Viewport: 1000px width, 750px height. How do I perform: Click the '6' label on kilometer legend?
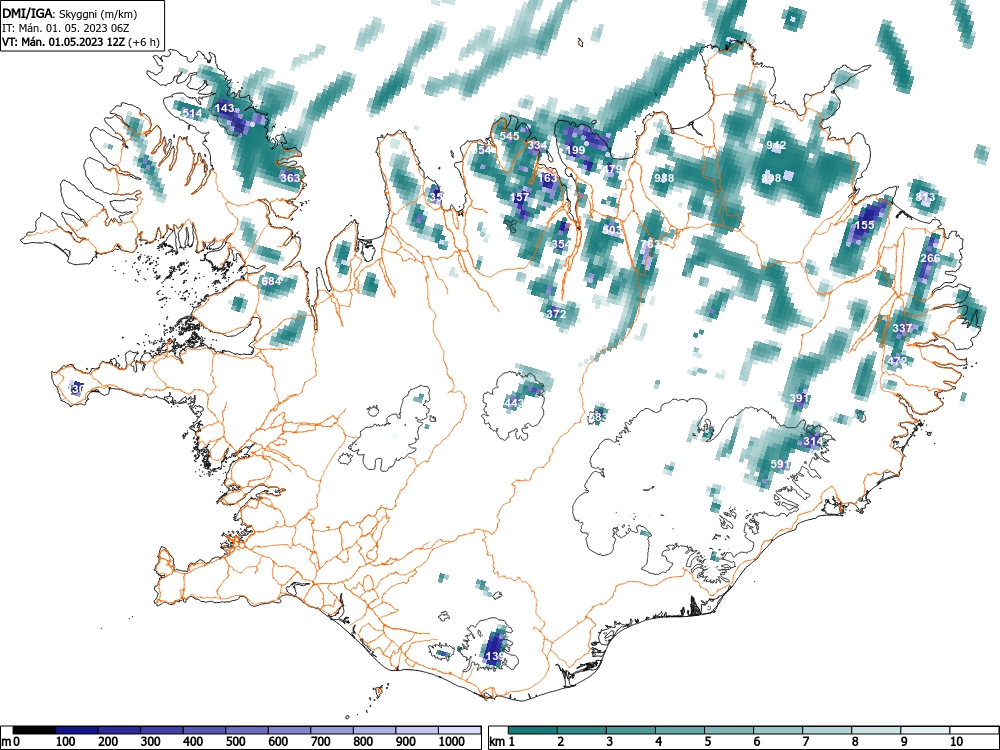coord(756,741)
